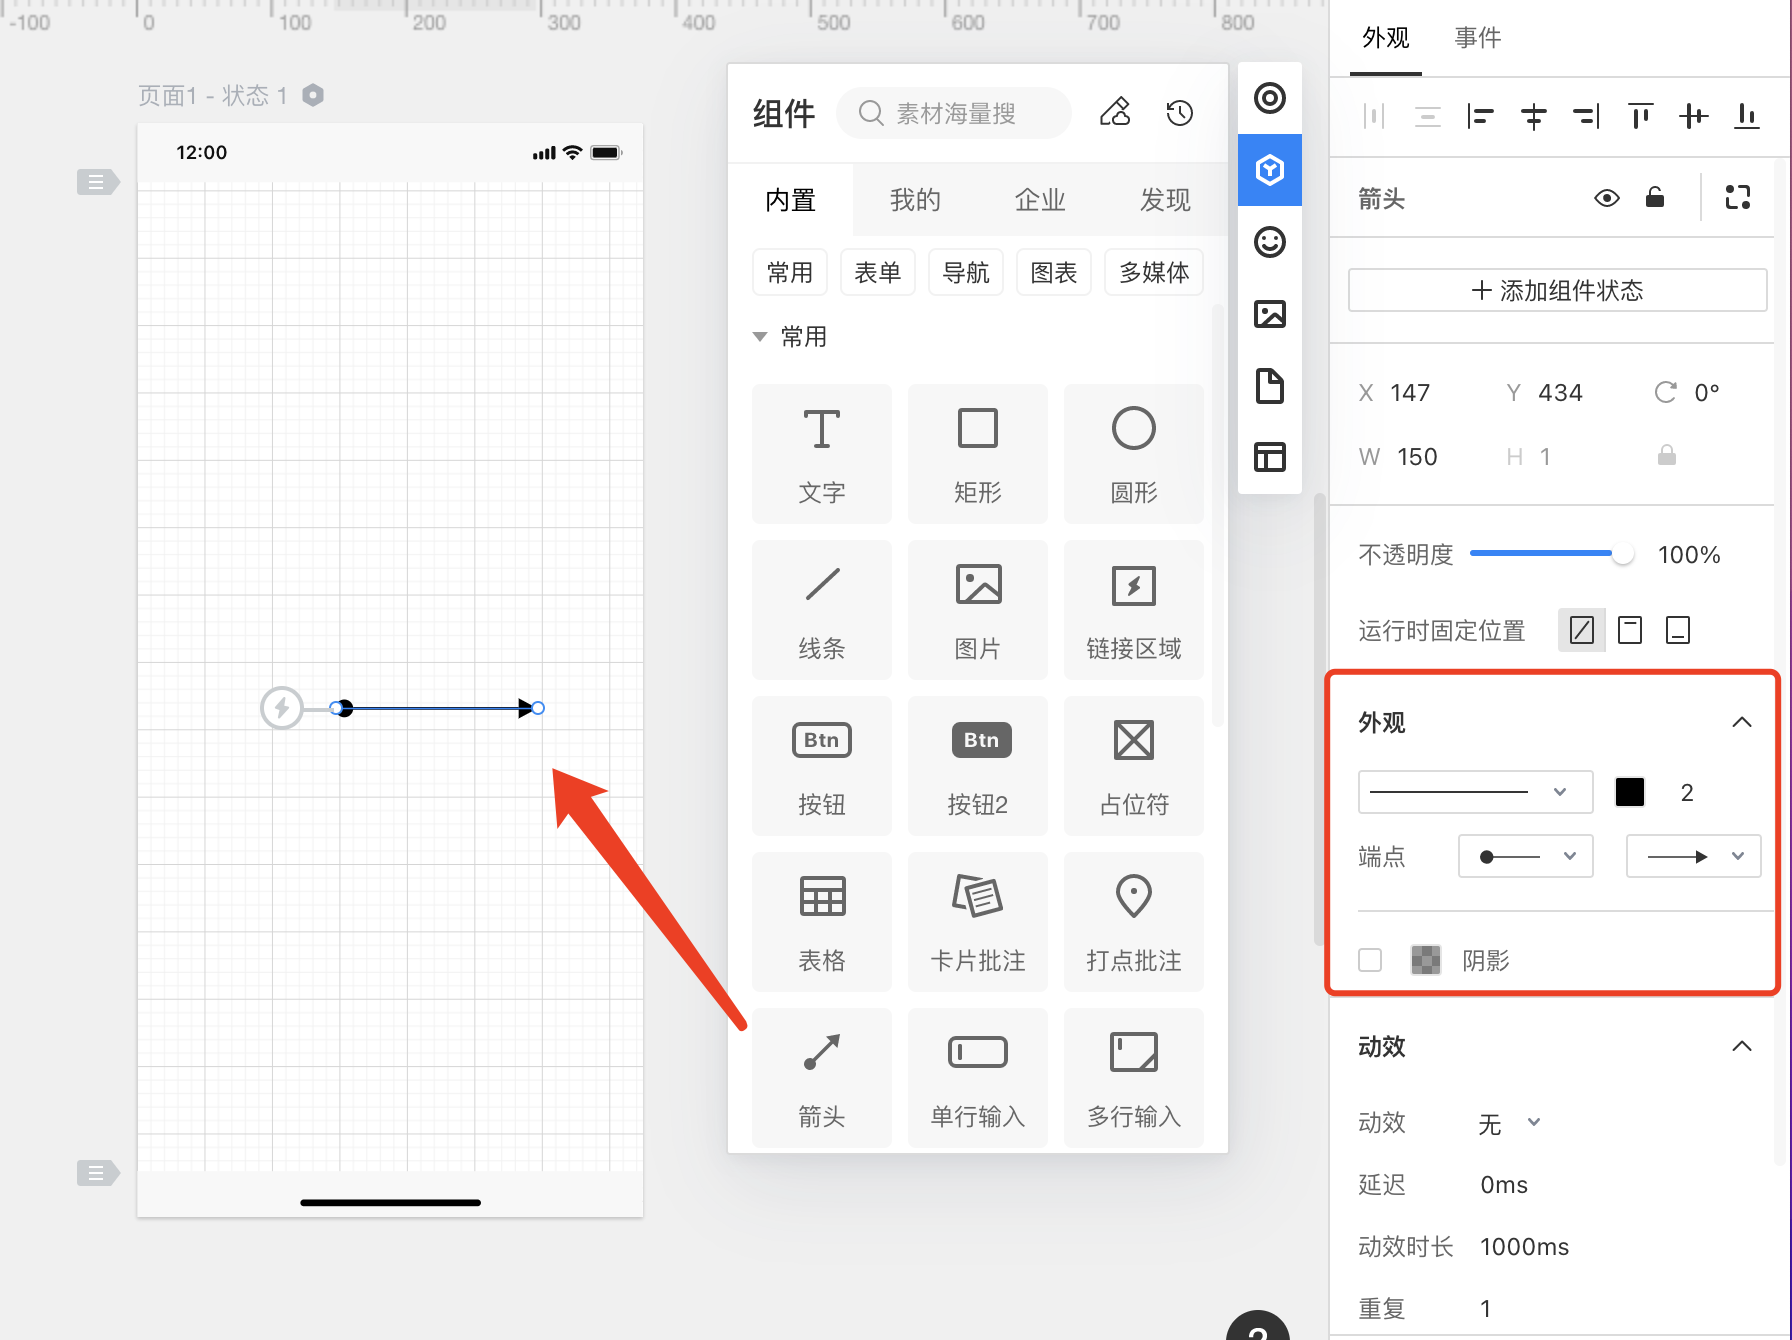This screenshot has height=1340, width=1792.
Task: Open the end endpoint arrow dropdown
Action: [x=1693, y=856]
